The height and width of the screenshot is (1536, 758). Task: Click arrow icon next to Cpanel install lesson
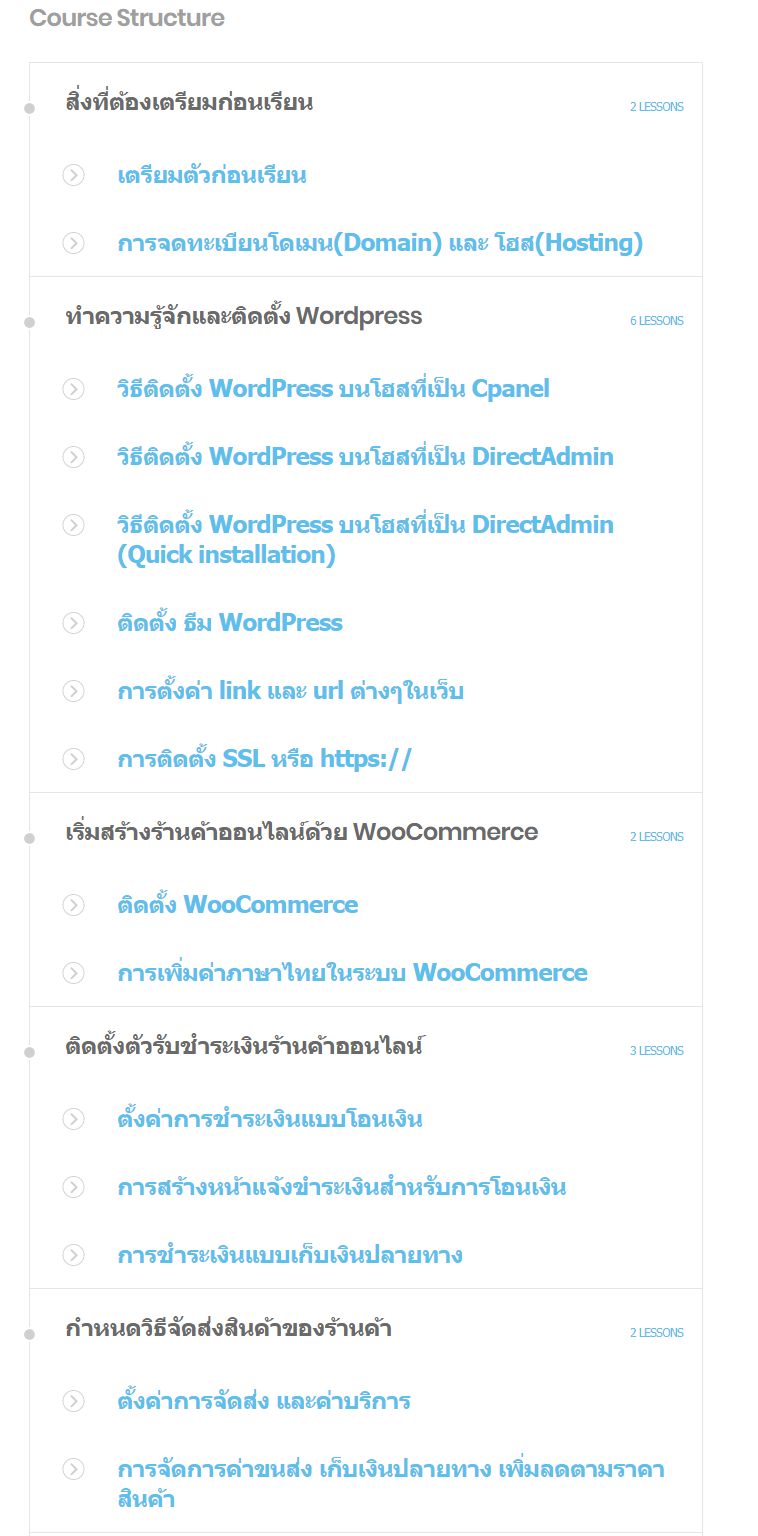click(x=73, y=389)
